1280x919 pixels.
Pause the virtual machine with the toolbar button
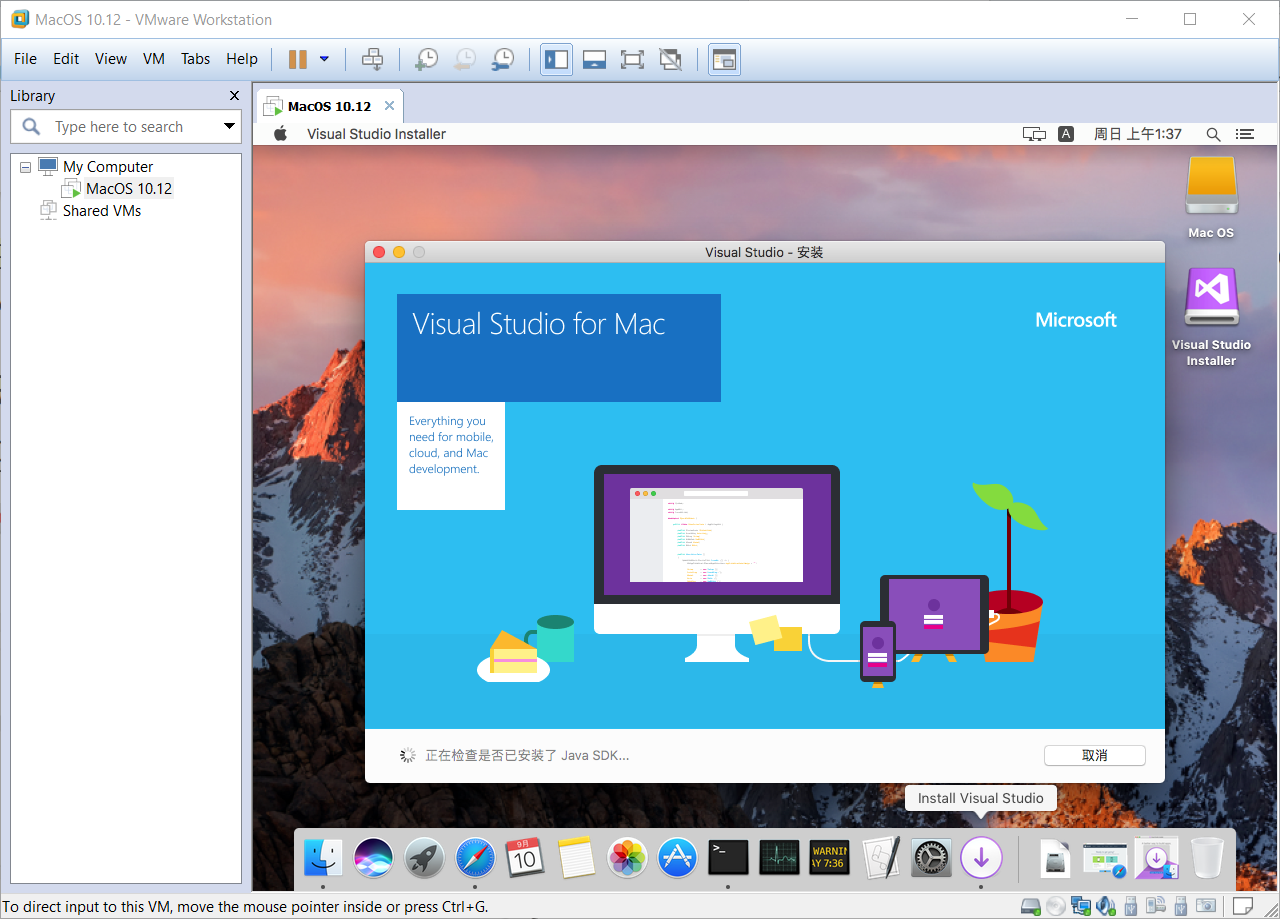(297, 59)
